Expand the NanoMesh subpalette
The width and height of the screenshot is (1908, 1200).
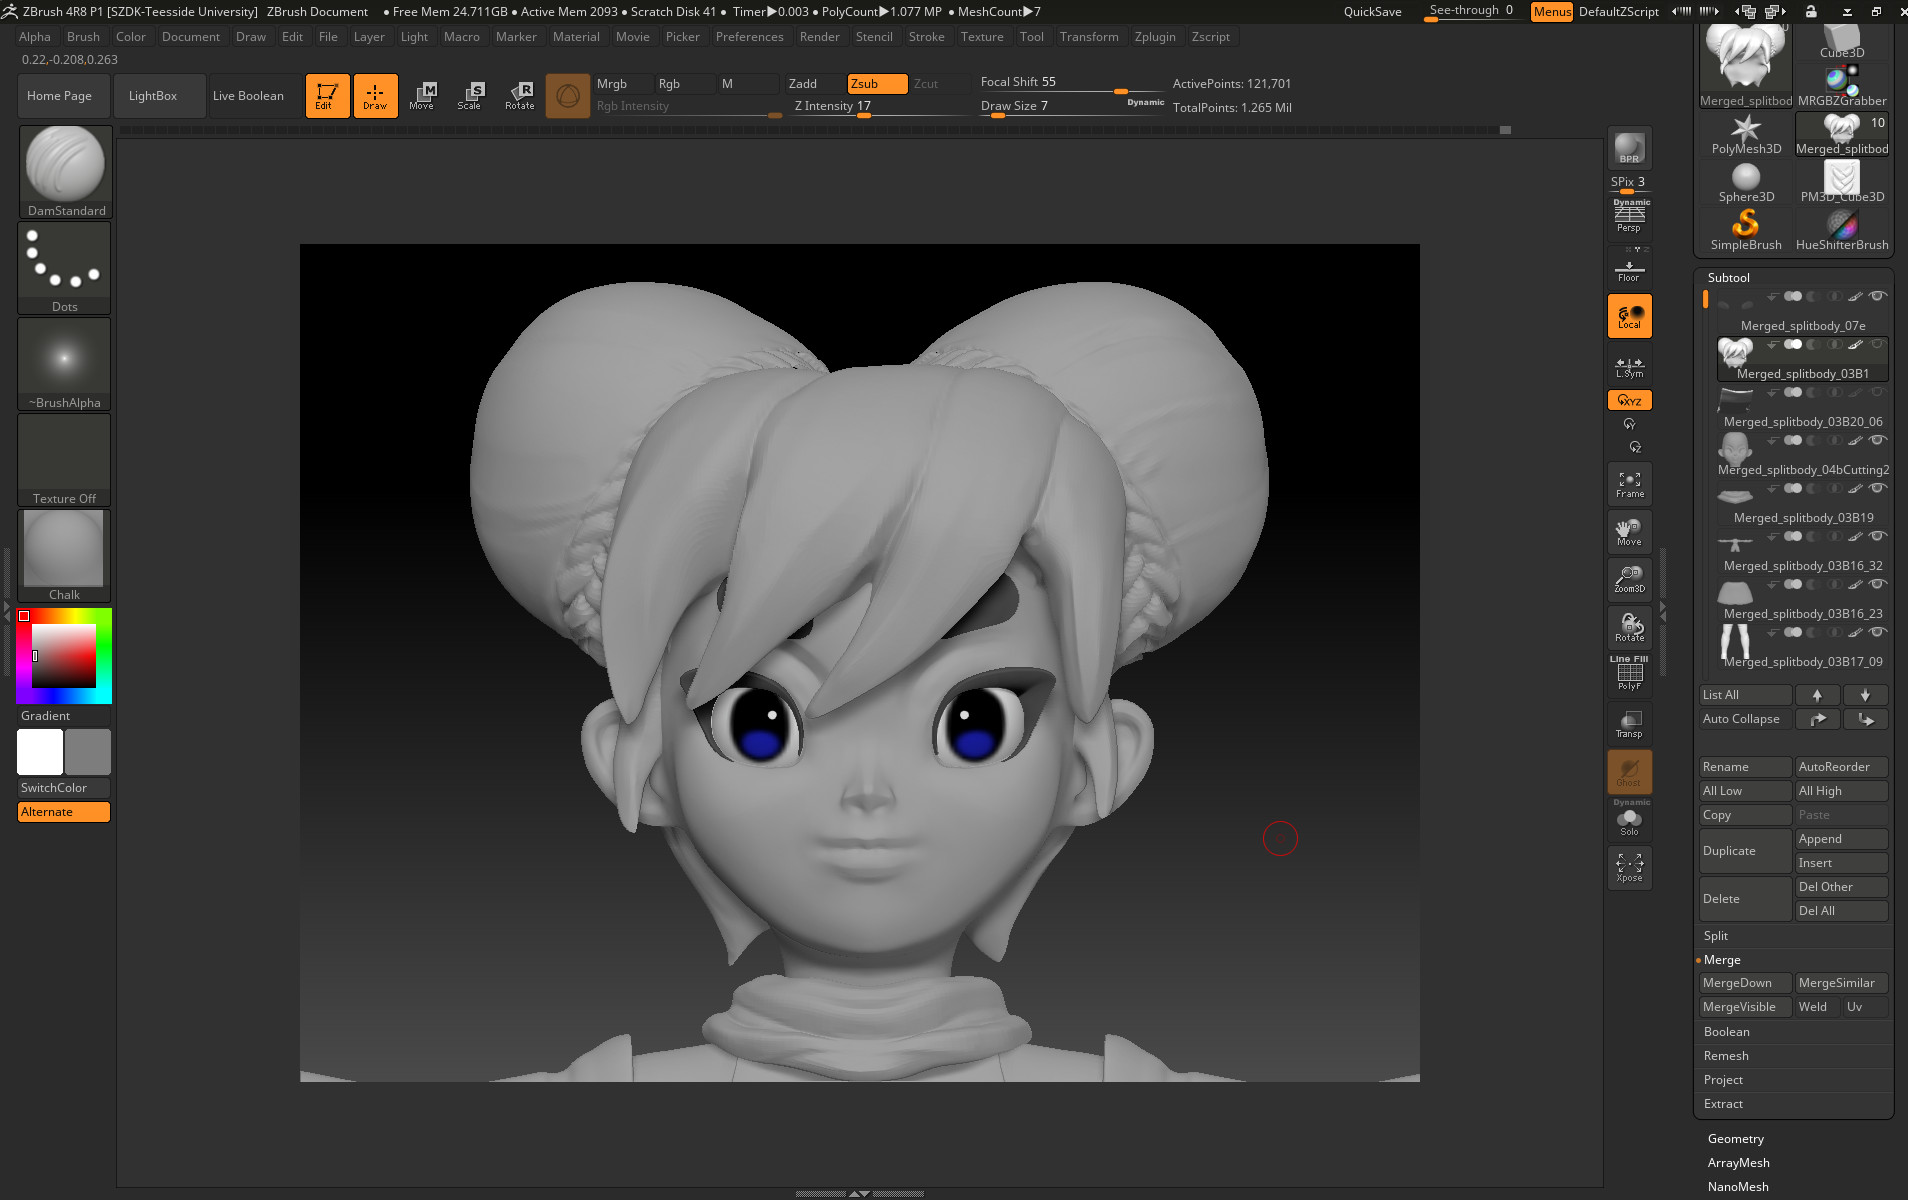tap(1738, 1186)
